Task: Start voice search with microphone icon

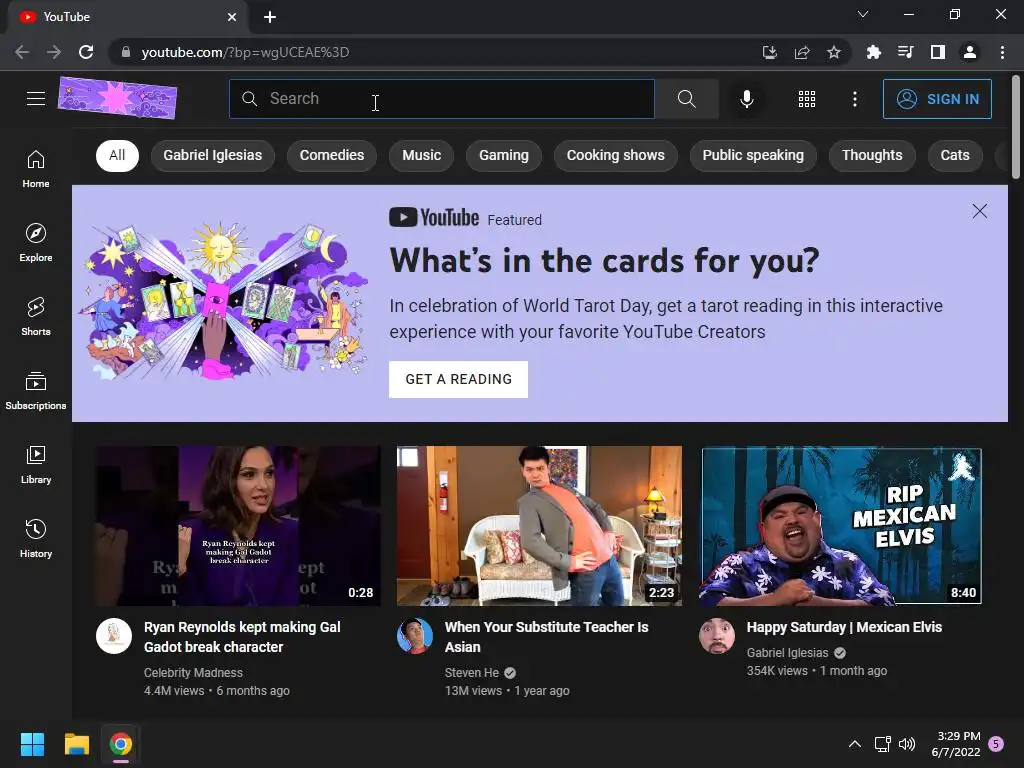Action: [746, 99]
